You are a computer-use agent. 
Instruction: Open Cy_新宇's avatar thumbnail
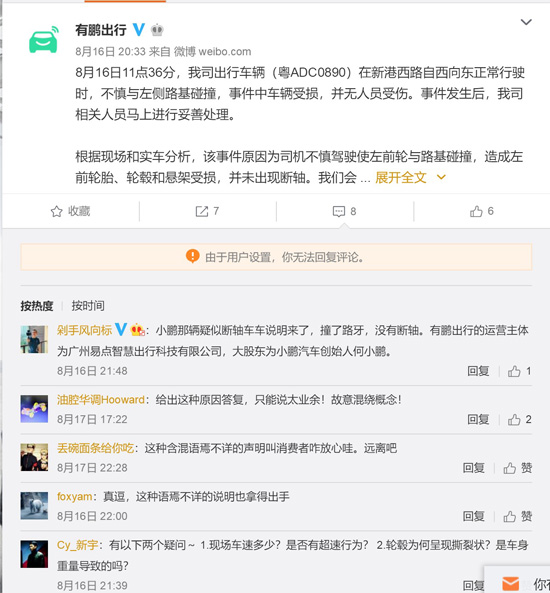(34, 554)
